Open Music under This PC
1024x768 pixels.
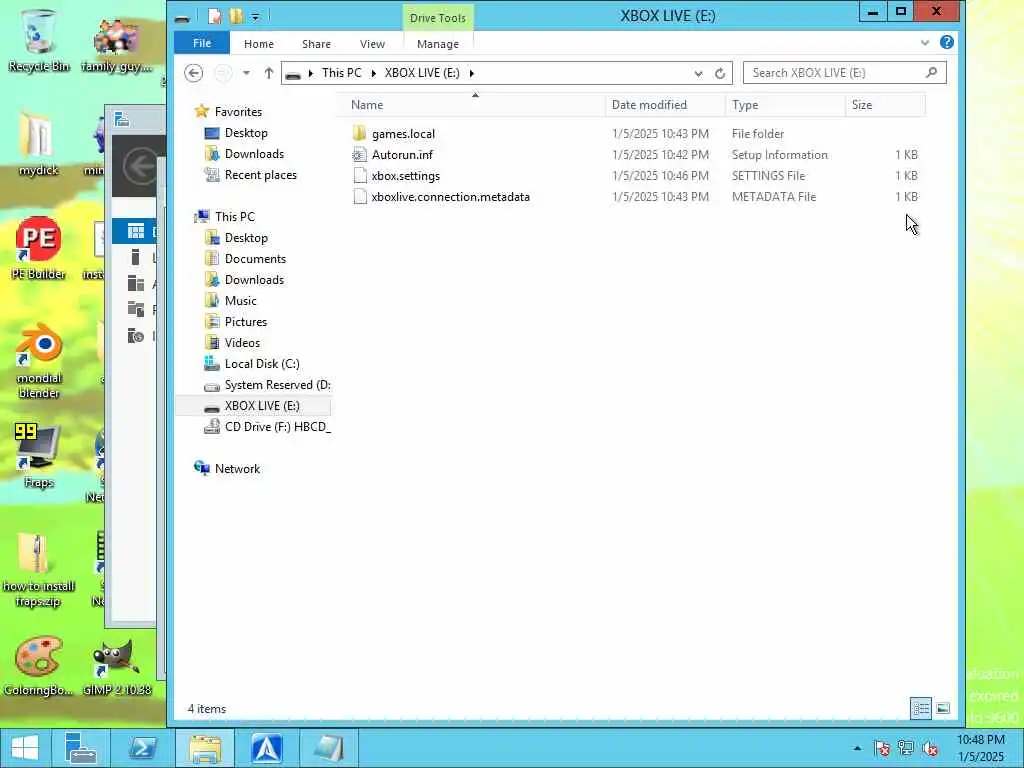click(240, 300)
